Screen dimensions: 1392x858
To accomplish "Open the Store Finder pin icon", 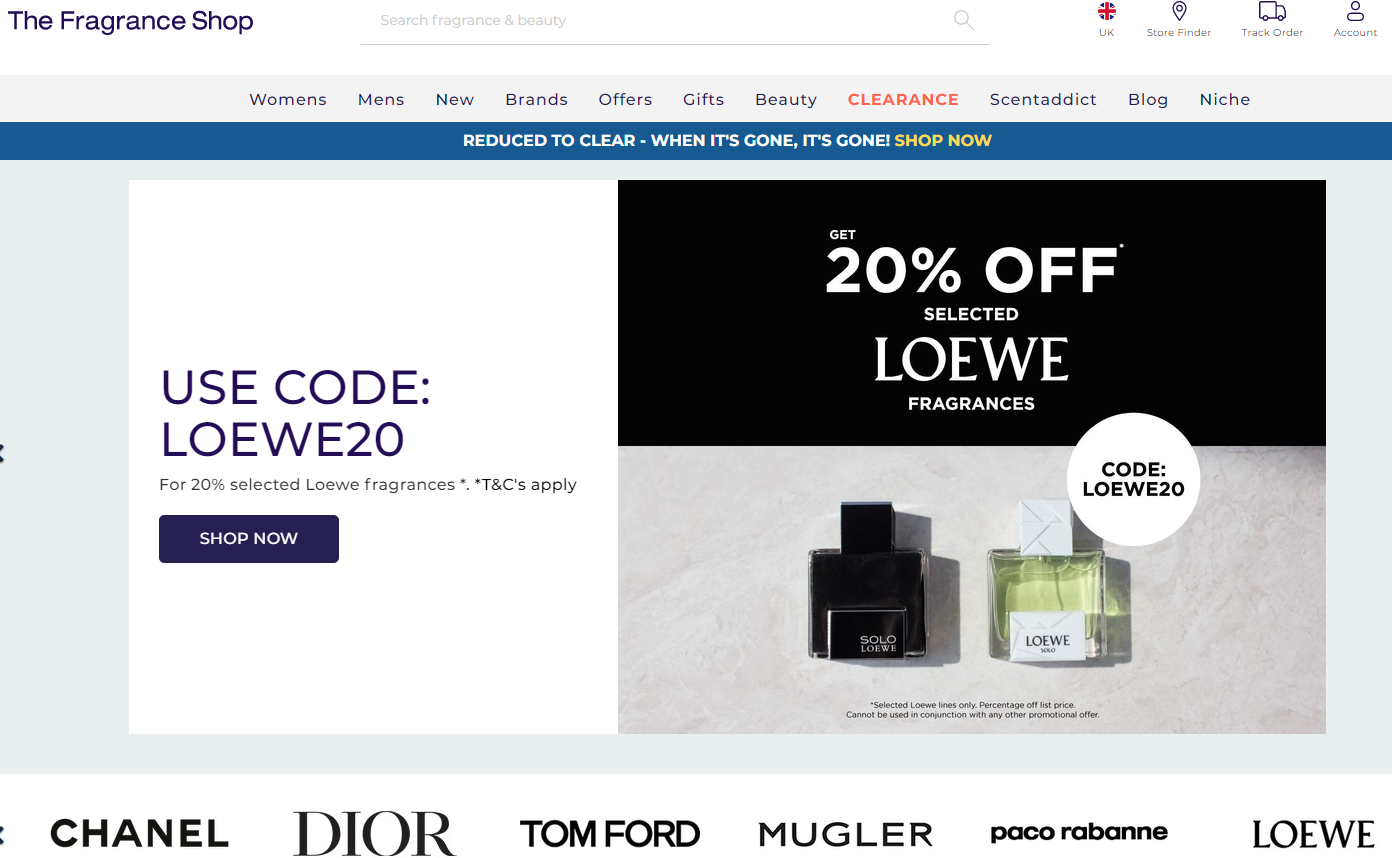I will (1179, 11).
